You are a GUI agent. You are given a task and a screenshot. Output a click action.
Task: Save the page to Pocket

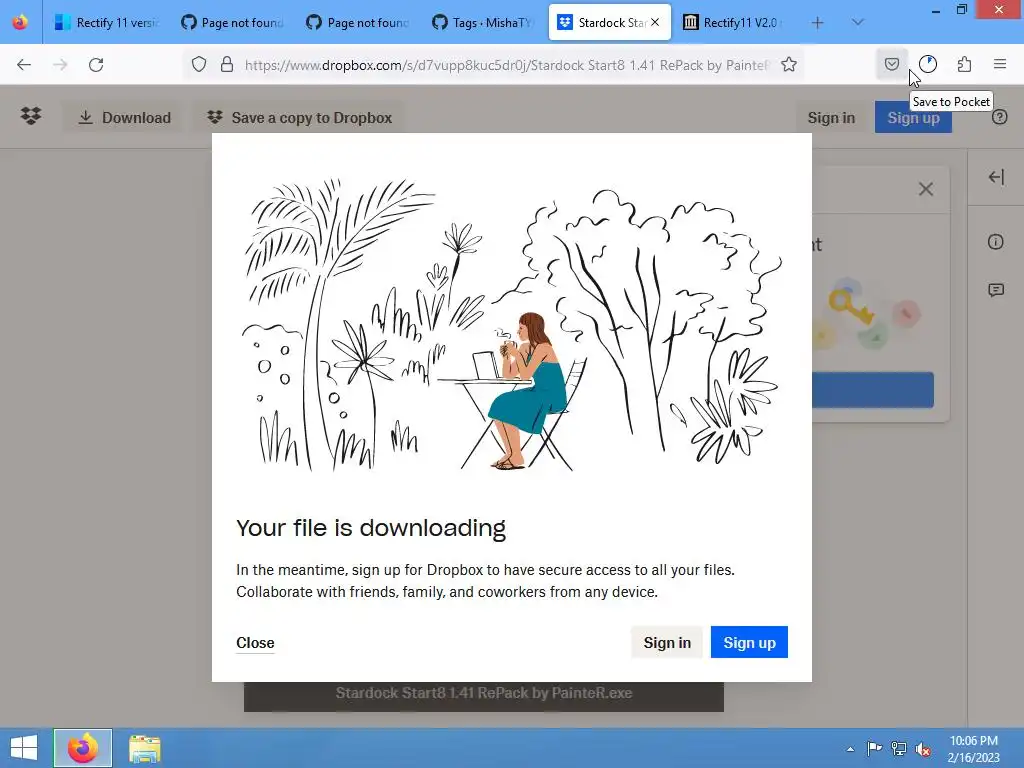coord(891,64)
